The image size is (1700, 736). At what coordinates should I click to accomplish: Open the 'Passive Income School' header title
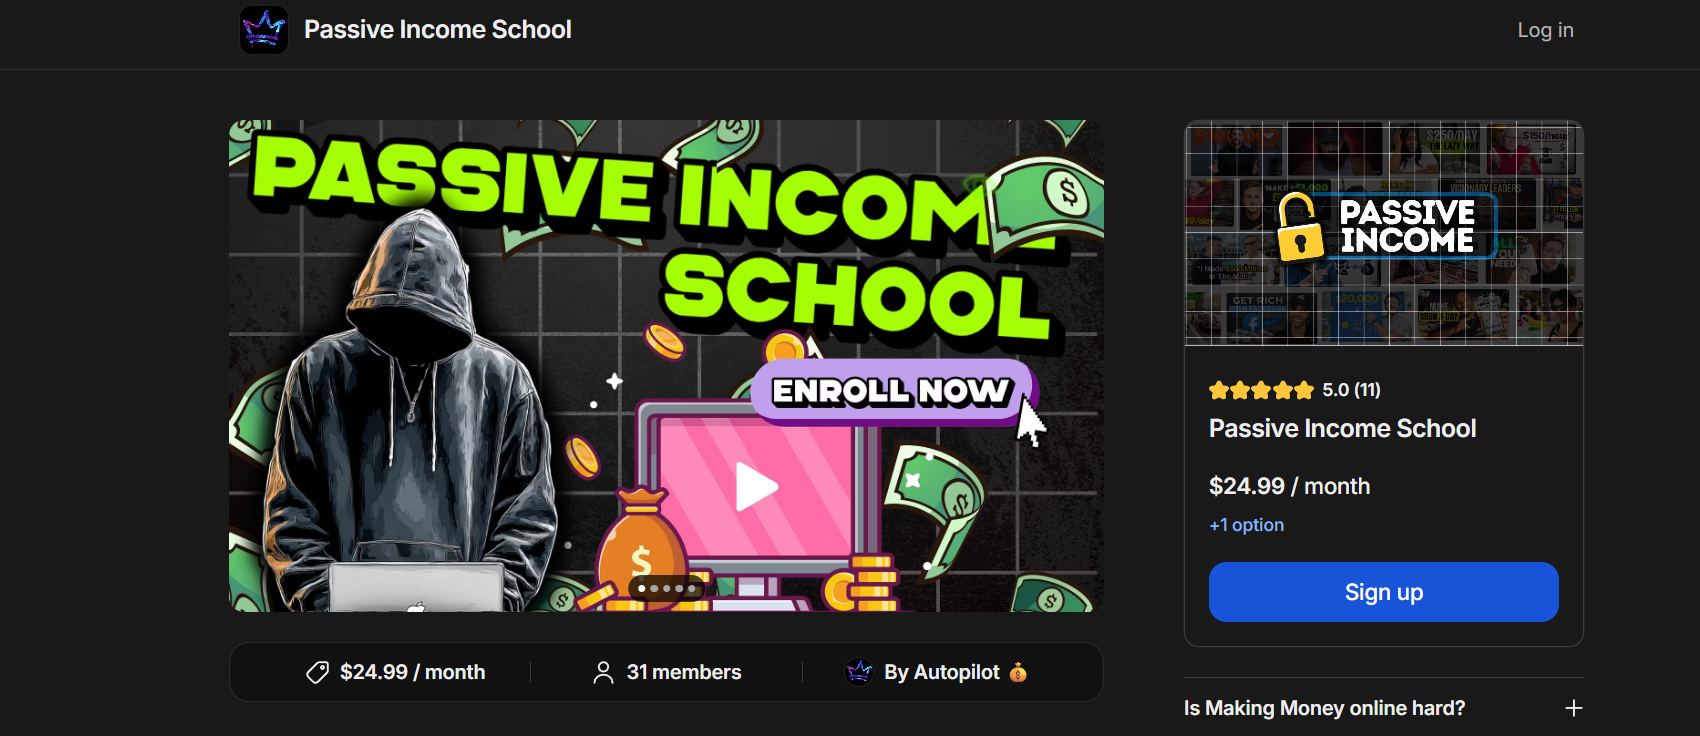pyautogui.click(x=438, y=30)
